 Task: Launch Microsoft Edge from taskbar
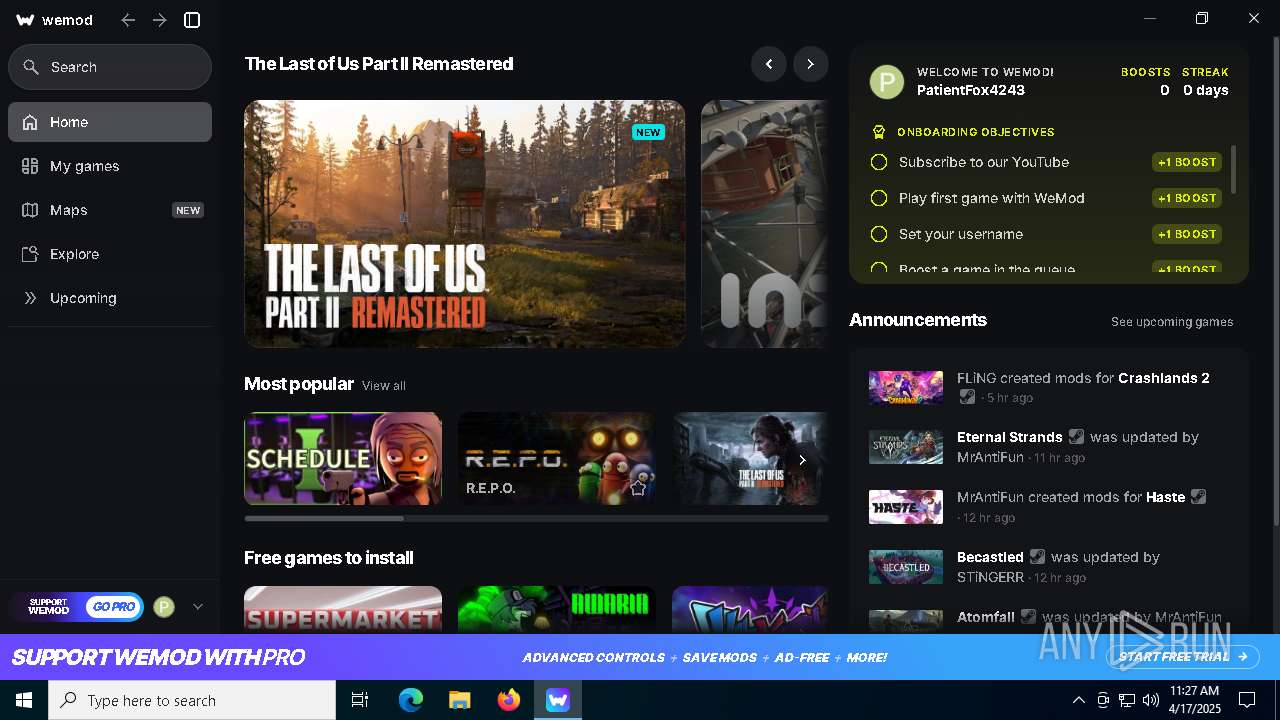411,700
